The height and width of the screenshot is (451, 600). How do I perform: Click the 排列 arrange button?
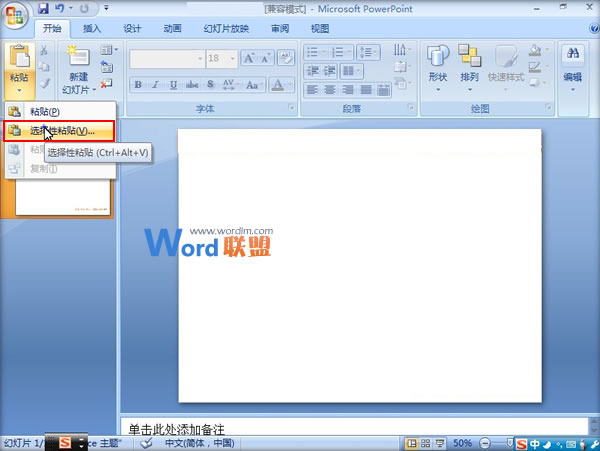click(470, 68)
